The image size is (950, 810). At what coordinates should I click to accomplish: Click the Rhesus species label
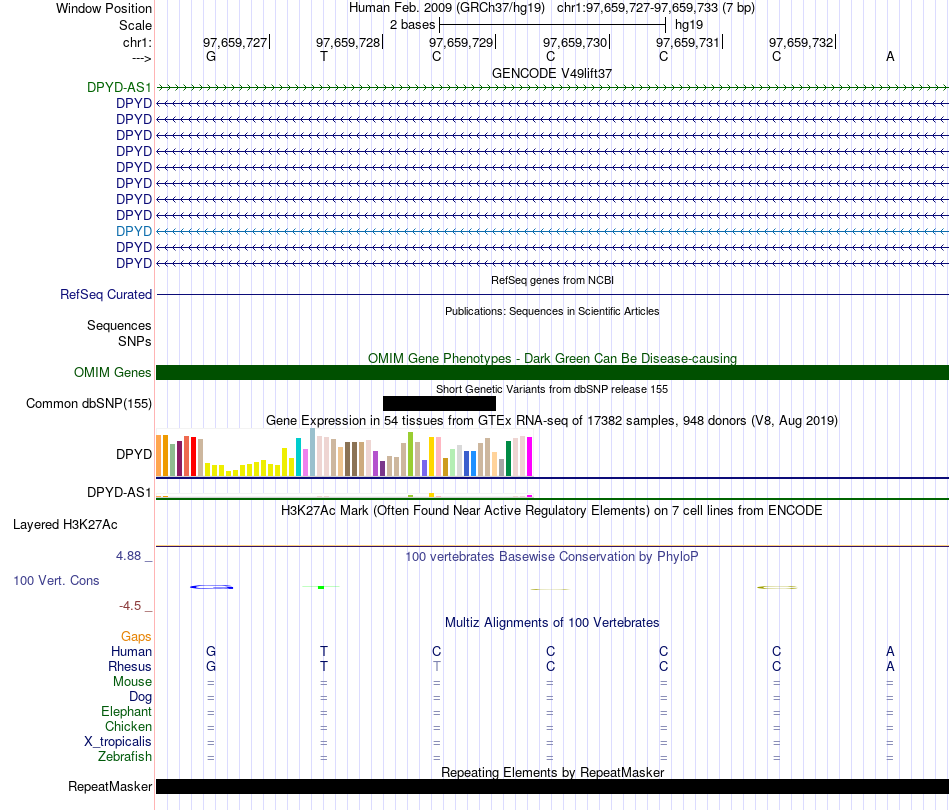tap(130, 666)
